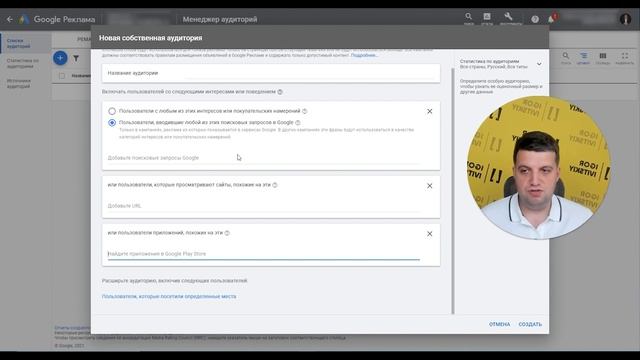Click help icon next to the interests heading
Screen dimensions: 640x360
(x=280, y=92)
